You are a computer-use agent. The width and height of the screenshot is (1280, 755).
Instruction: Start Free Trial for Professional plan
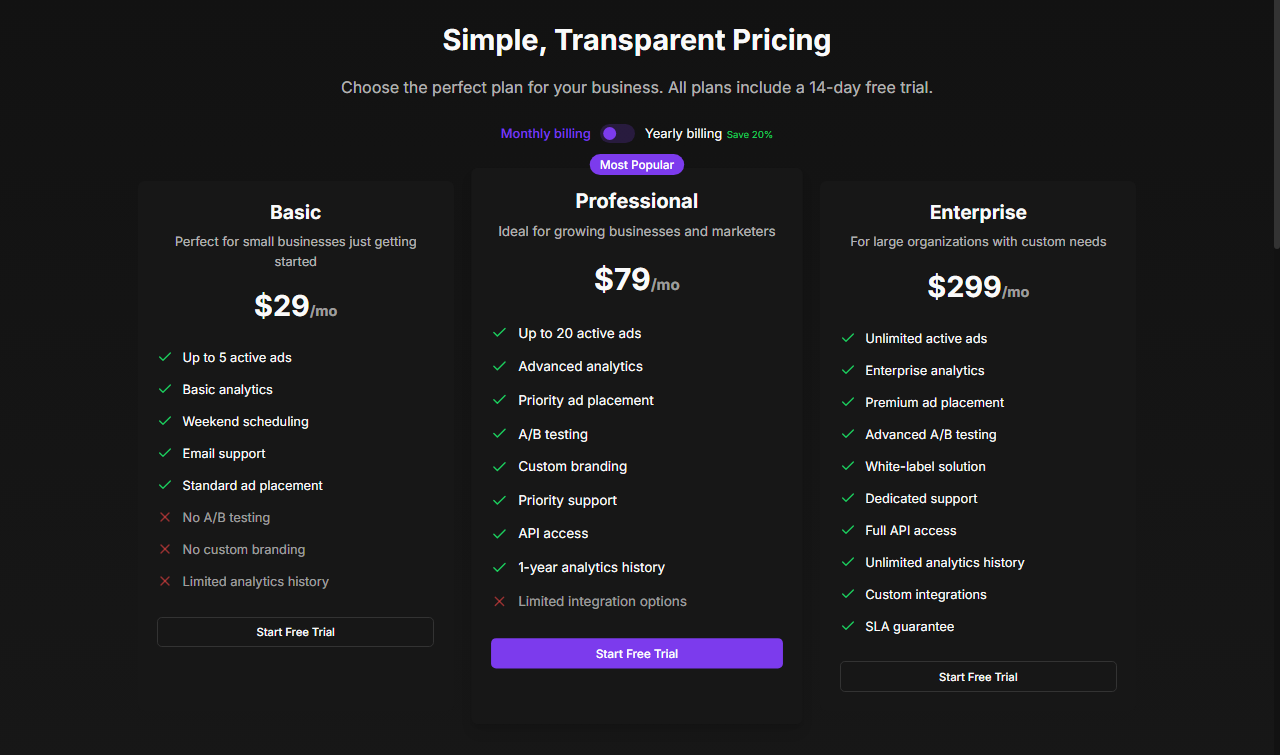[636, 654]
